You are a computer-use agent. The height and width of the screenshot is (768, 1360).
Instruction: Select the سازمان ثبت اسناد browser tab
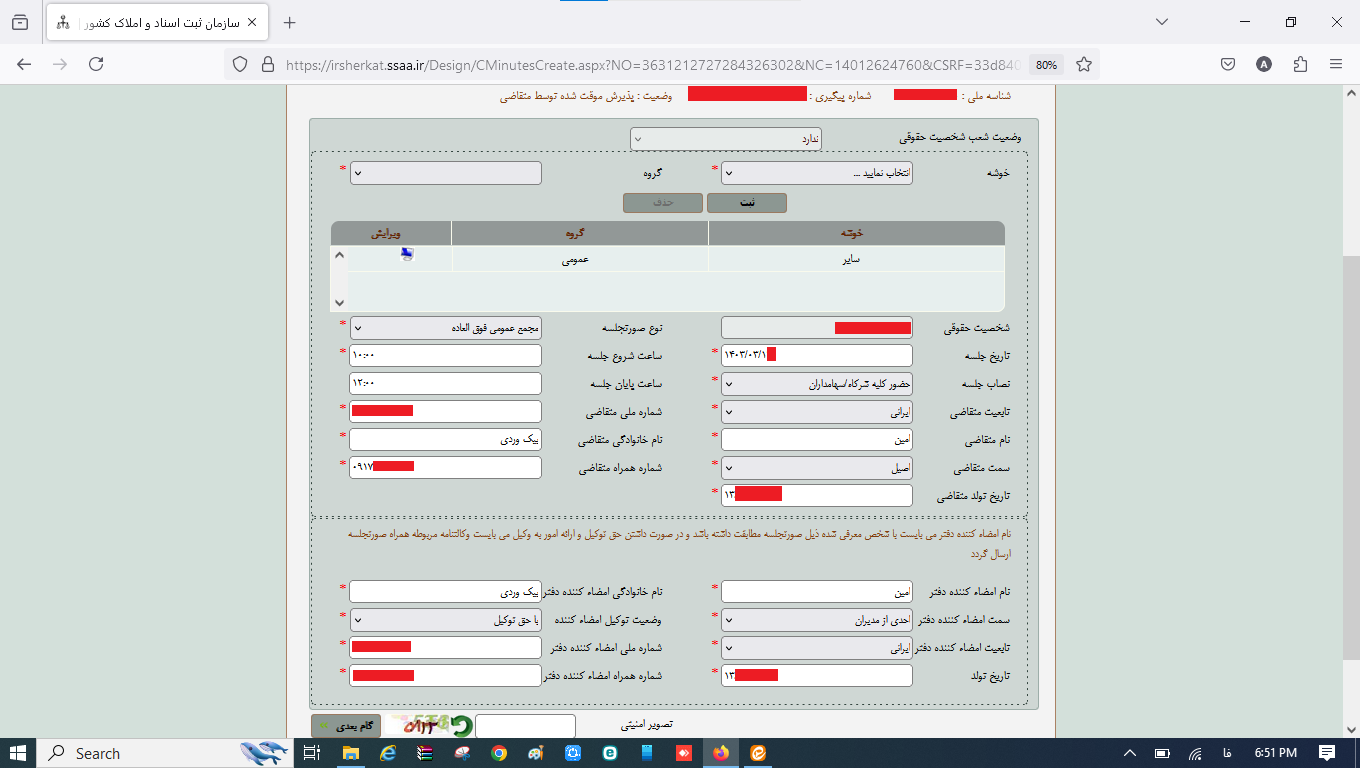[157, 22]
